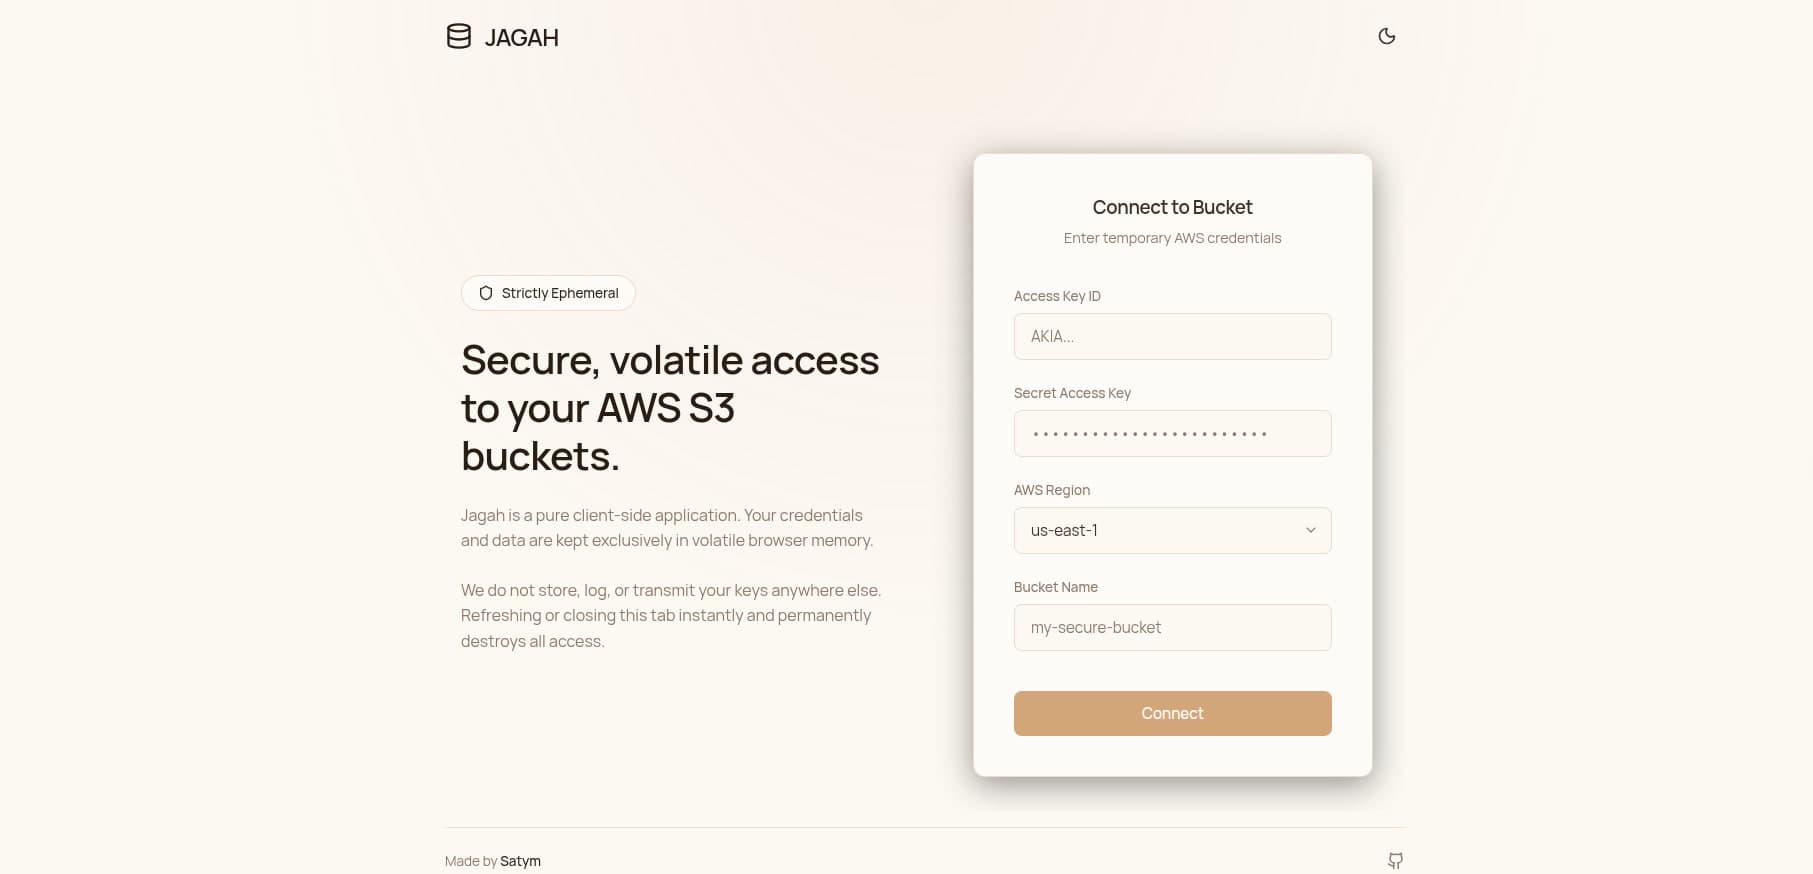Click the Bucket Name label
Viewport: 1813px width, 874px height.
[x=1056, y=587]
